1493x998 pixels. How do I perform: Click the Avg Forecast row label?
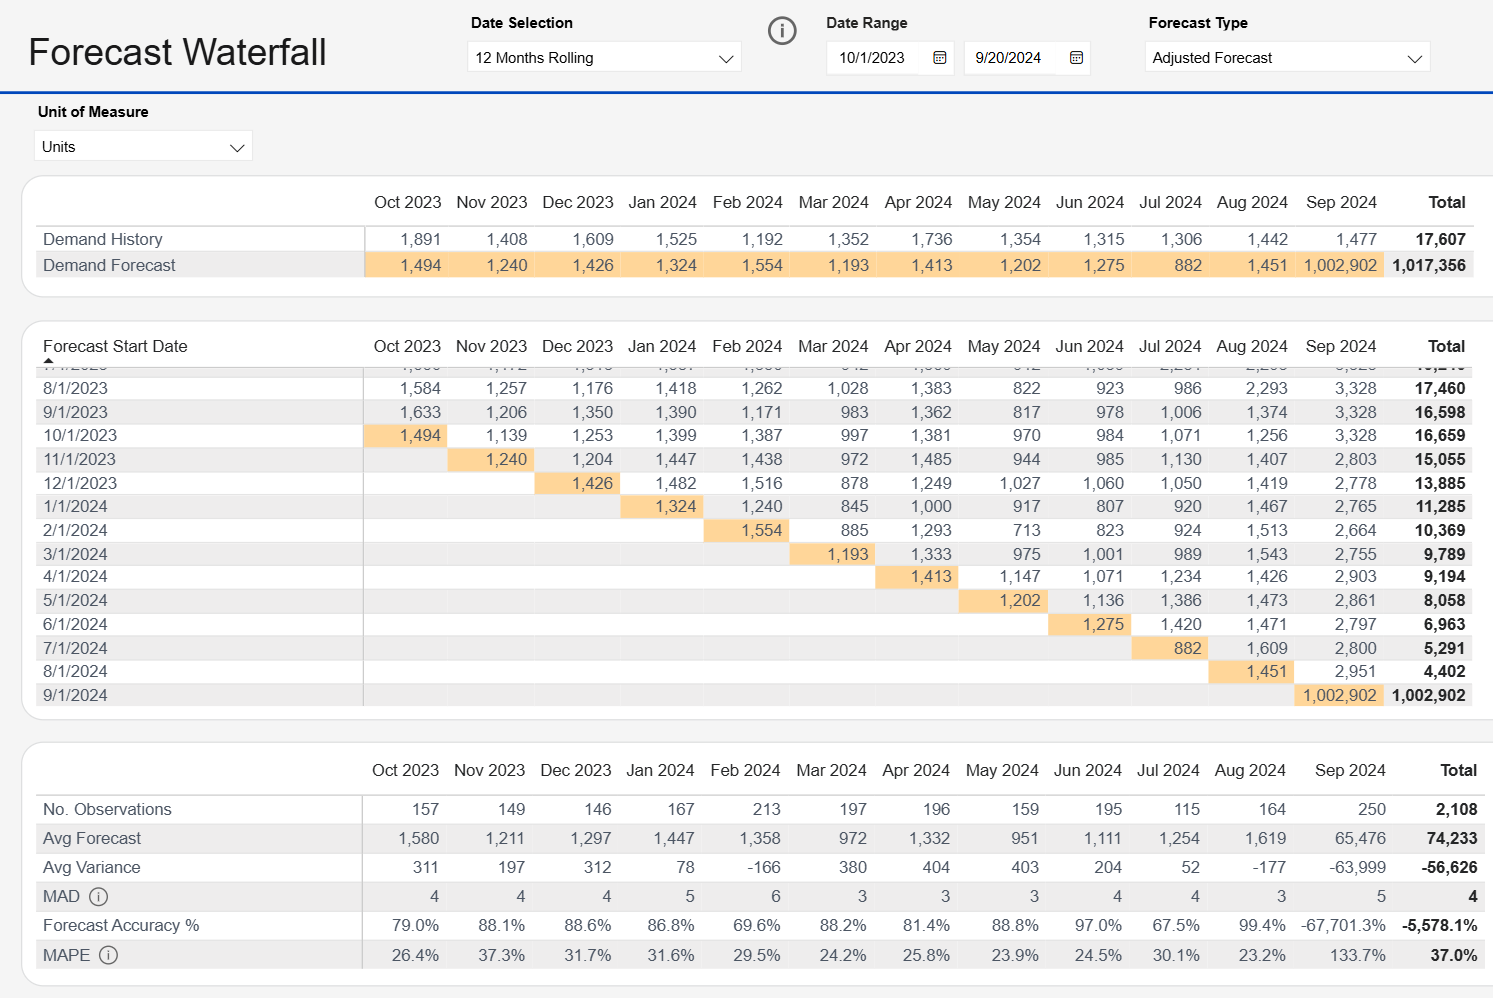(x=92, y=838)
